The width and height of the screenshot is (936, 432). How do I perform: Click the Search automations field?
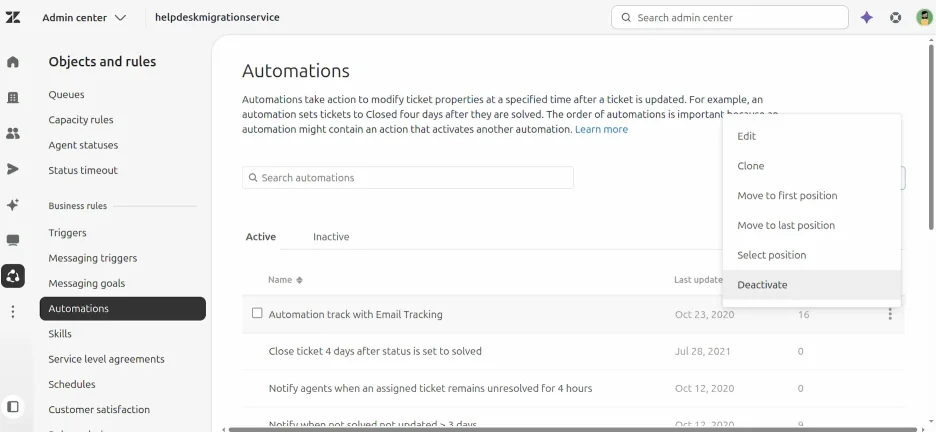point(408,178)
